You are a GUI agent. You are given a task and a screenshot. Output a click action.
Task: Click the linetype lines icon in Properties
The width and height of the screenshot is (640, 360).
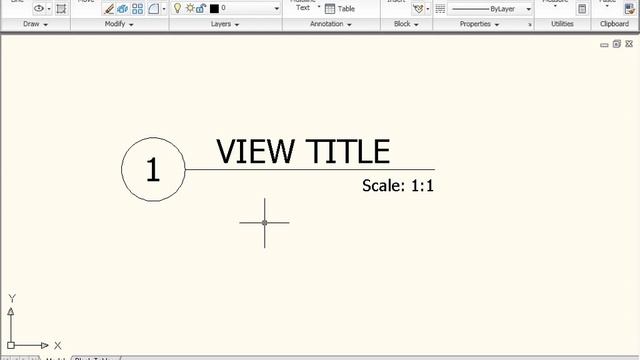440,9
